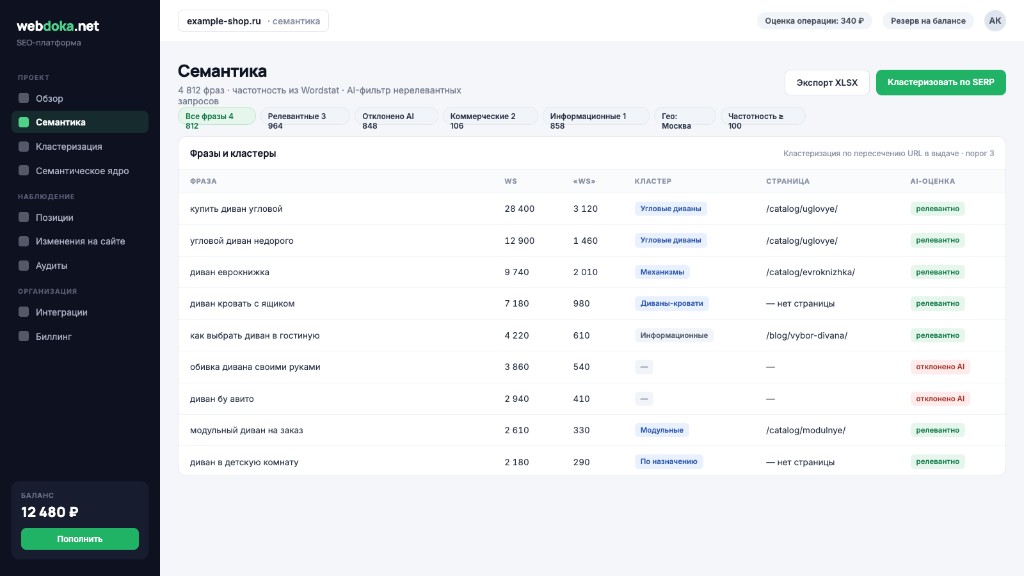Open the AK user avatar
Viewport: 1024px width, 576px height.
pos(995,21)
